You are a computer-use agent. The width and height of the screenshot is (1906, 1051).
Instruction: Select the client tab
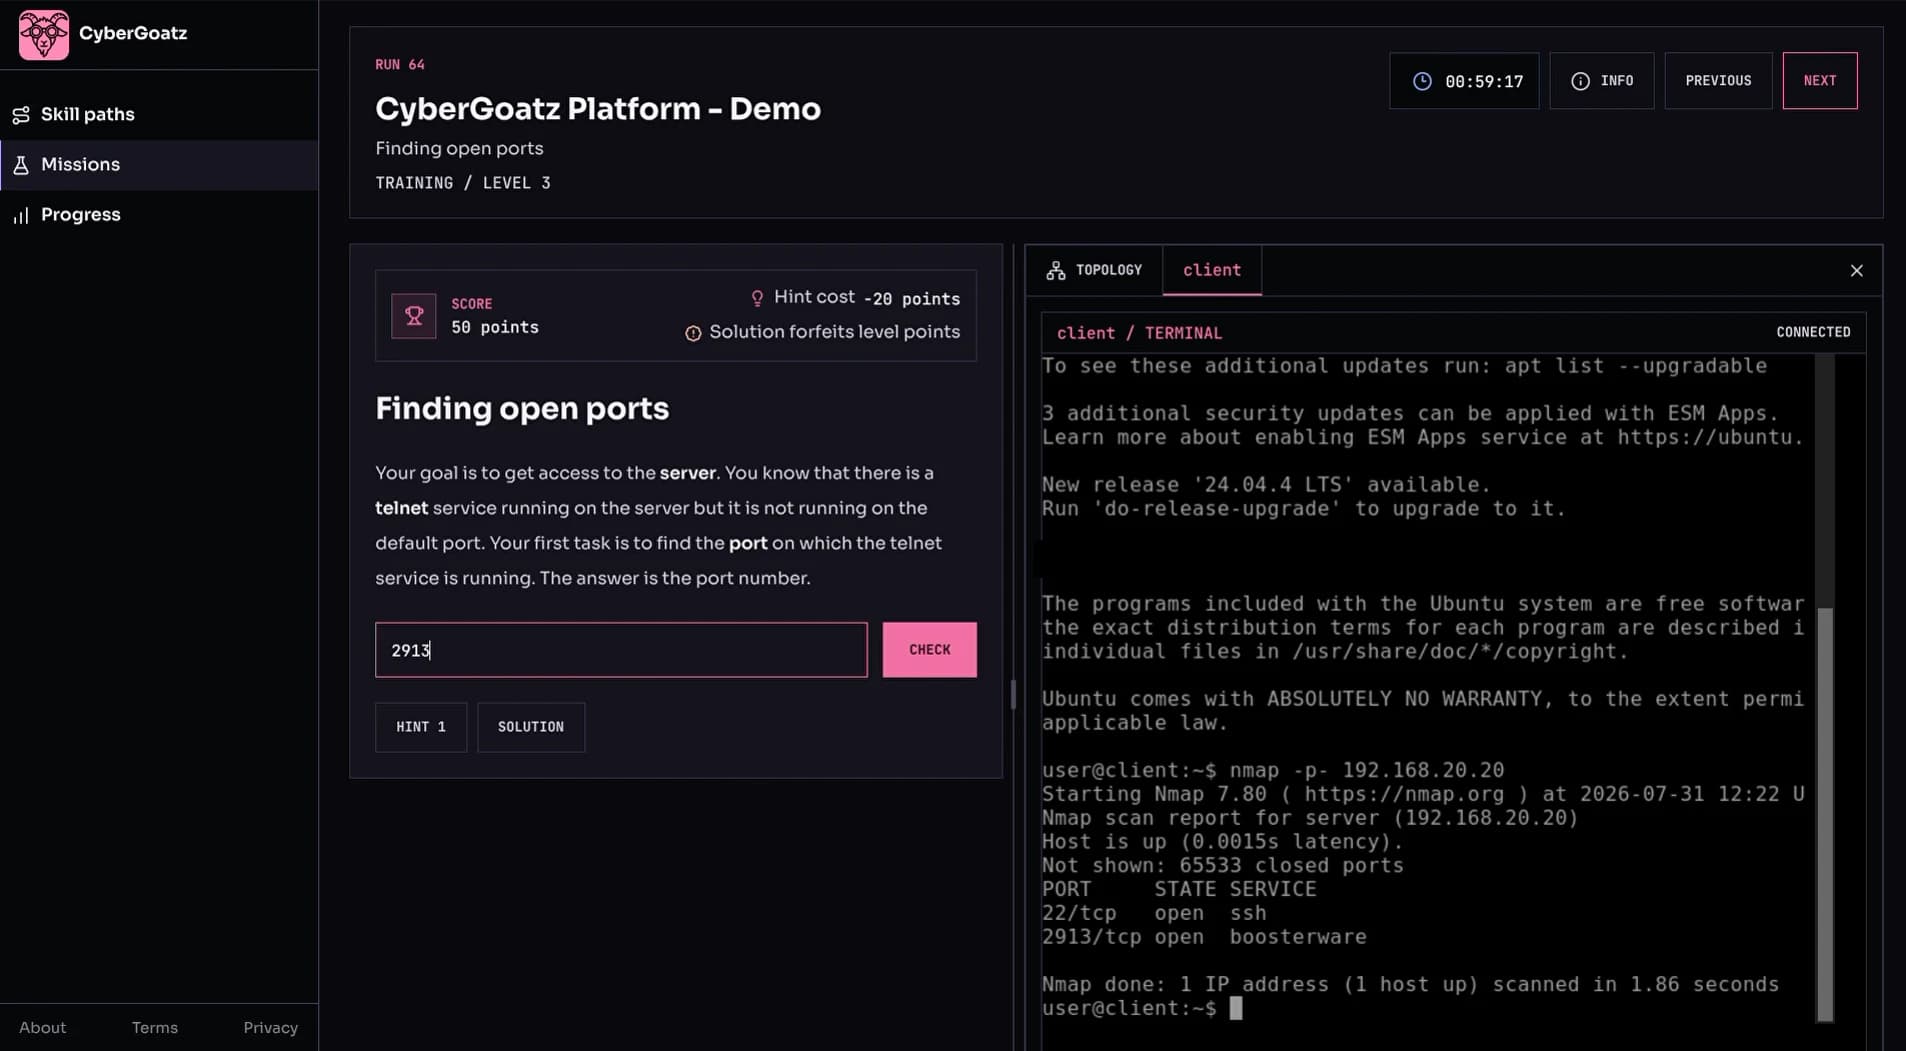pyautogui.click(x=1212, y=270)
